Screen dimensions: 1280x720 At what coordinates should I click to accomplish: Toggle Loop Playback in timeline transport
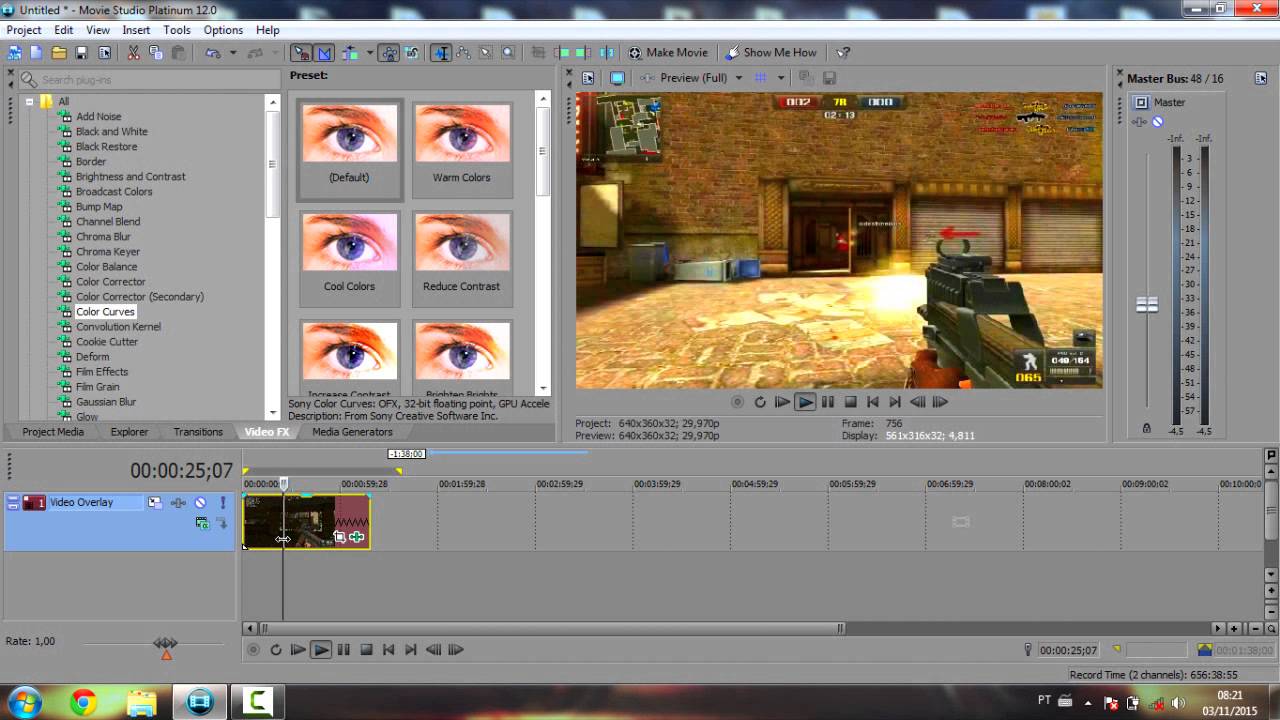click(276, 650)
